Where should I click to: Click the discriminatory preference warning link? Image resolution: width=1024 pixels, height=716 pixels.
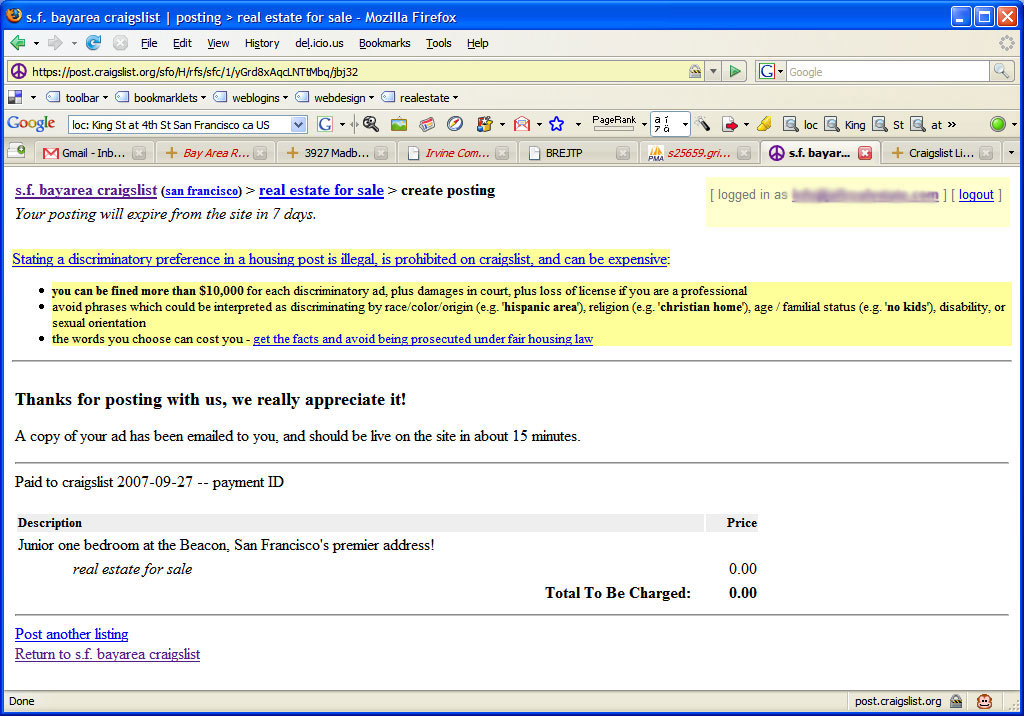(x=340, y=259)
